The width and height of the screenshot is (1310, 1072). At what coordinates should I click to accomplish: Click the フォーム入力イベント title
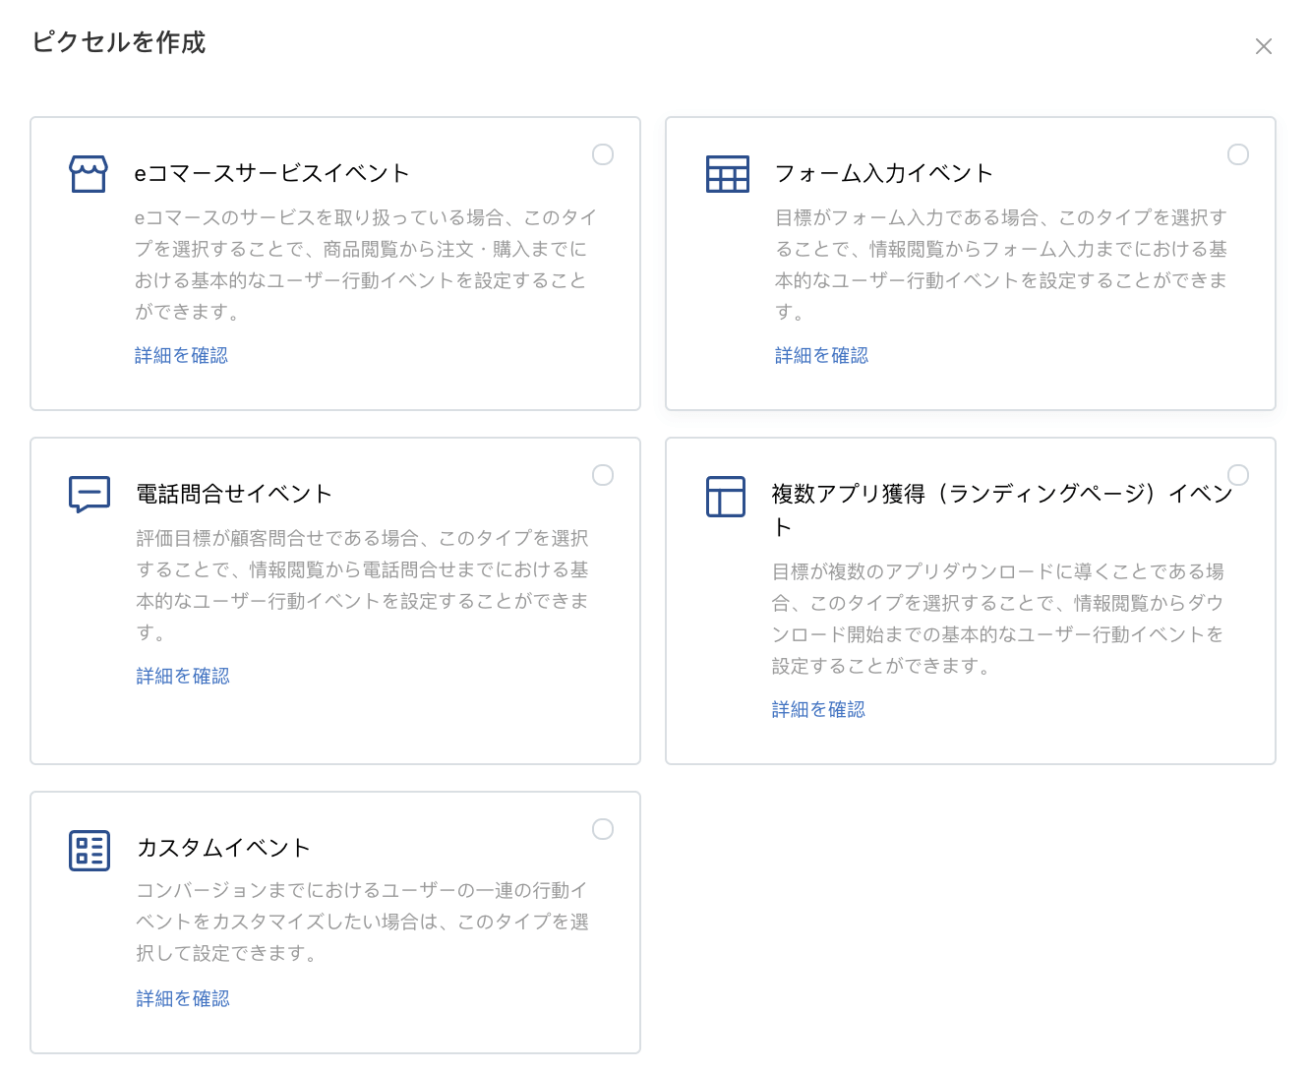pos(884,173)
